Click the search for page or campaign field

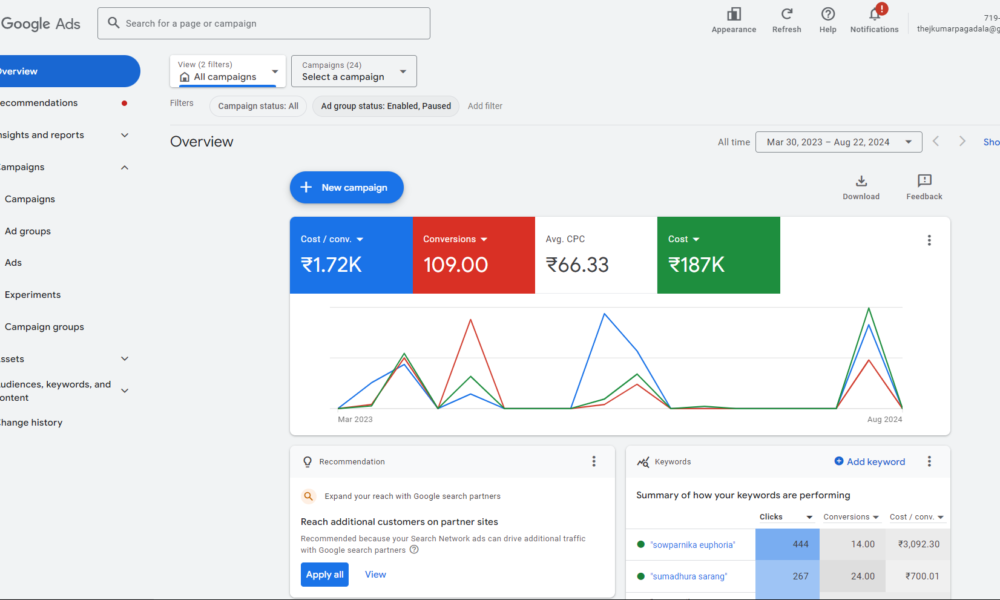point(264,23)
